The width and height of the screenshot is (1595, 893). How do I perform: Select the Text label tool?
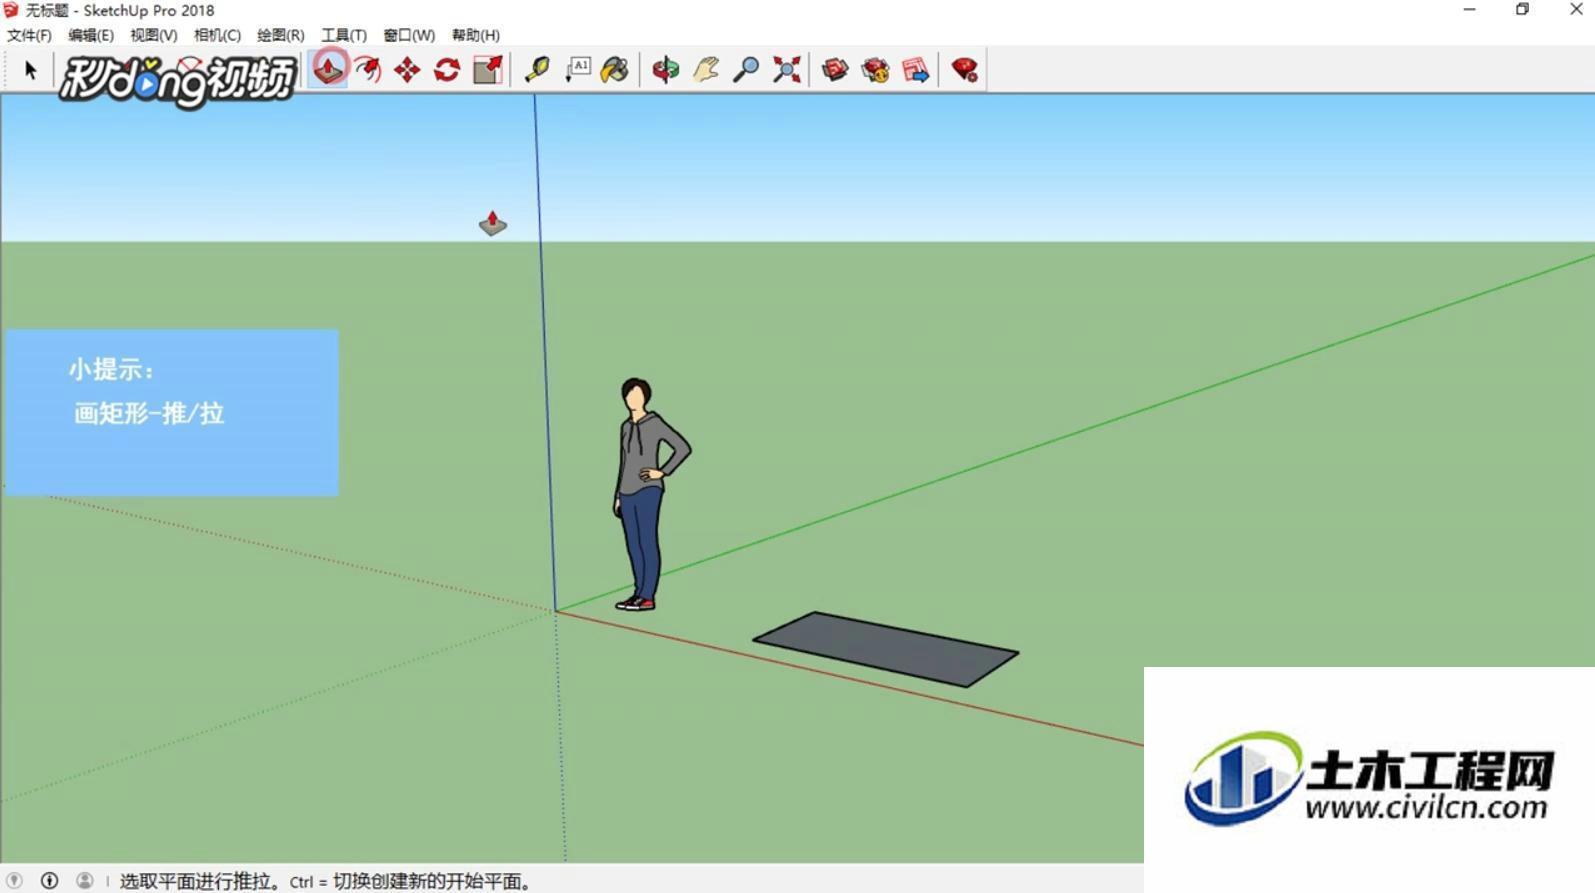(577, 69)
